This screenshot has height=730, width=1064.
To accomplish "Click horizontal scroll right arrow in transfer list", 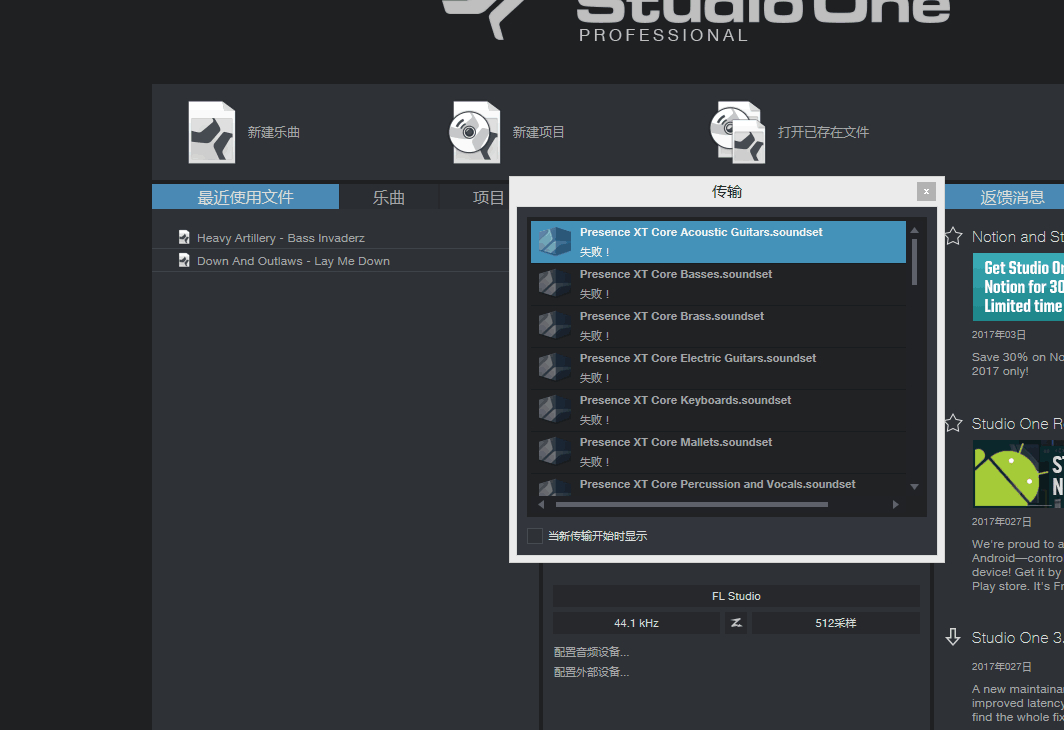I will [896, 505].
